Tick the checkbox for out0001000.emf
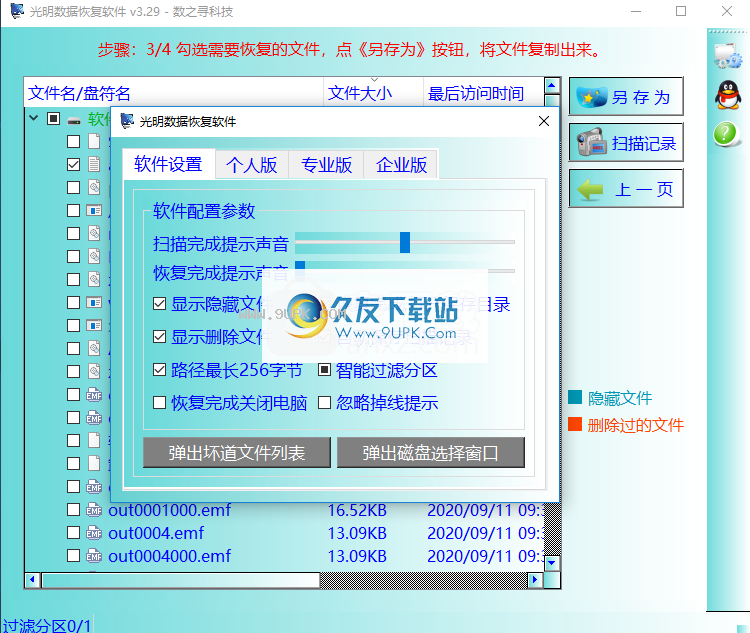Image resolution: width=750 pixels, height=633 pixels. [73, 510]
